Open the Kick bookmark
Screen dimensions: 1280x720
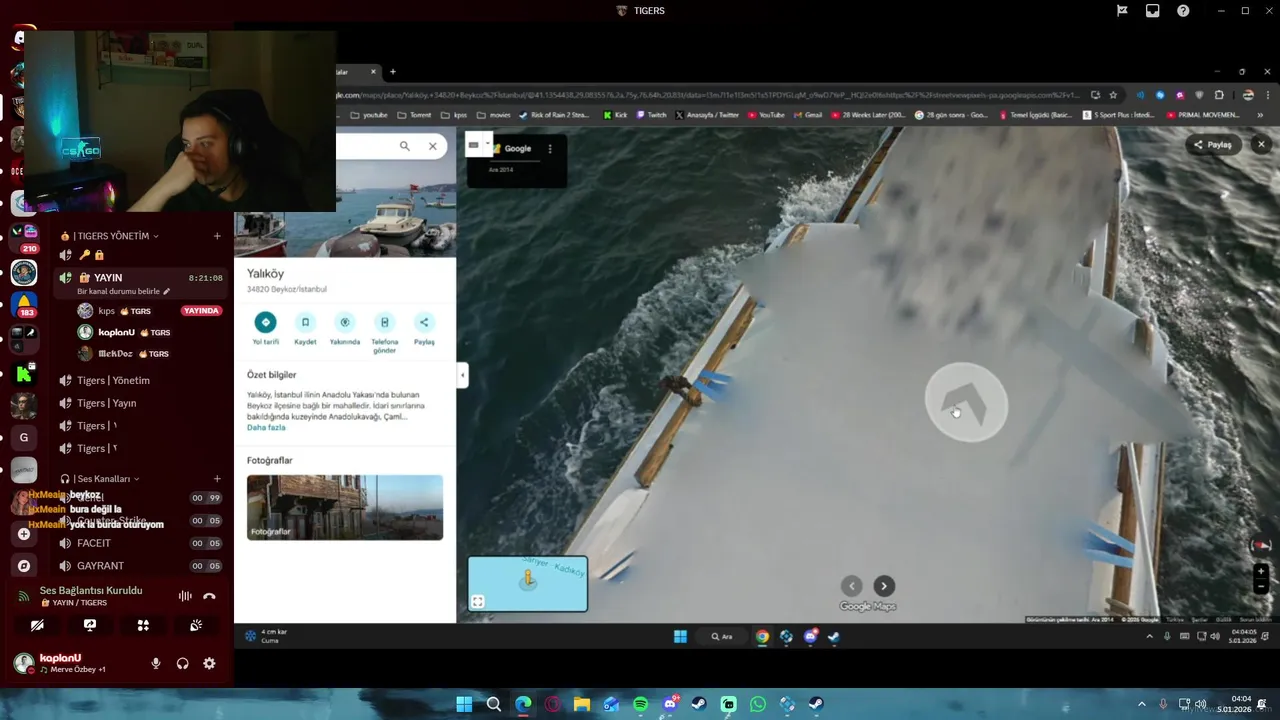pyautogui.click(x=615, y=115)
